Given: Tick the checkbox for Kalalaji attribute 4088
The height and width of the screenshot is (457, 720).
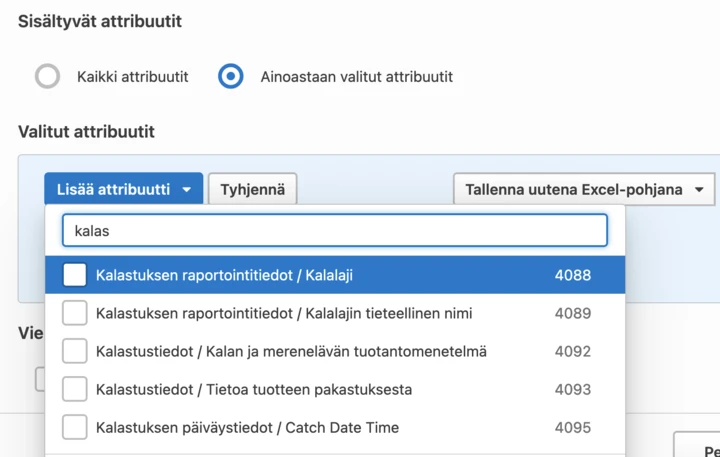Looking at the screenshot, I should pos(75,275).
